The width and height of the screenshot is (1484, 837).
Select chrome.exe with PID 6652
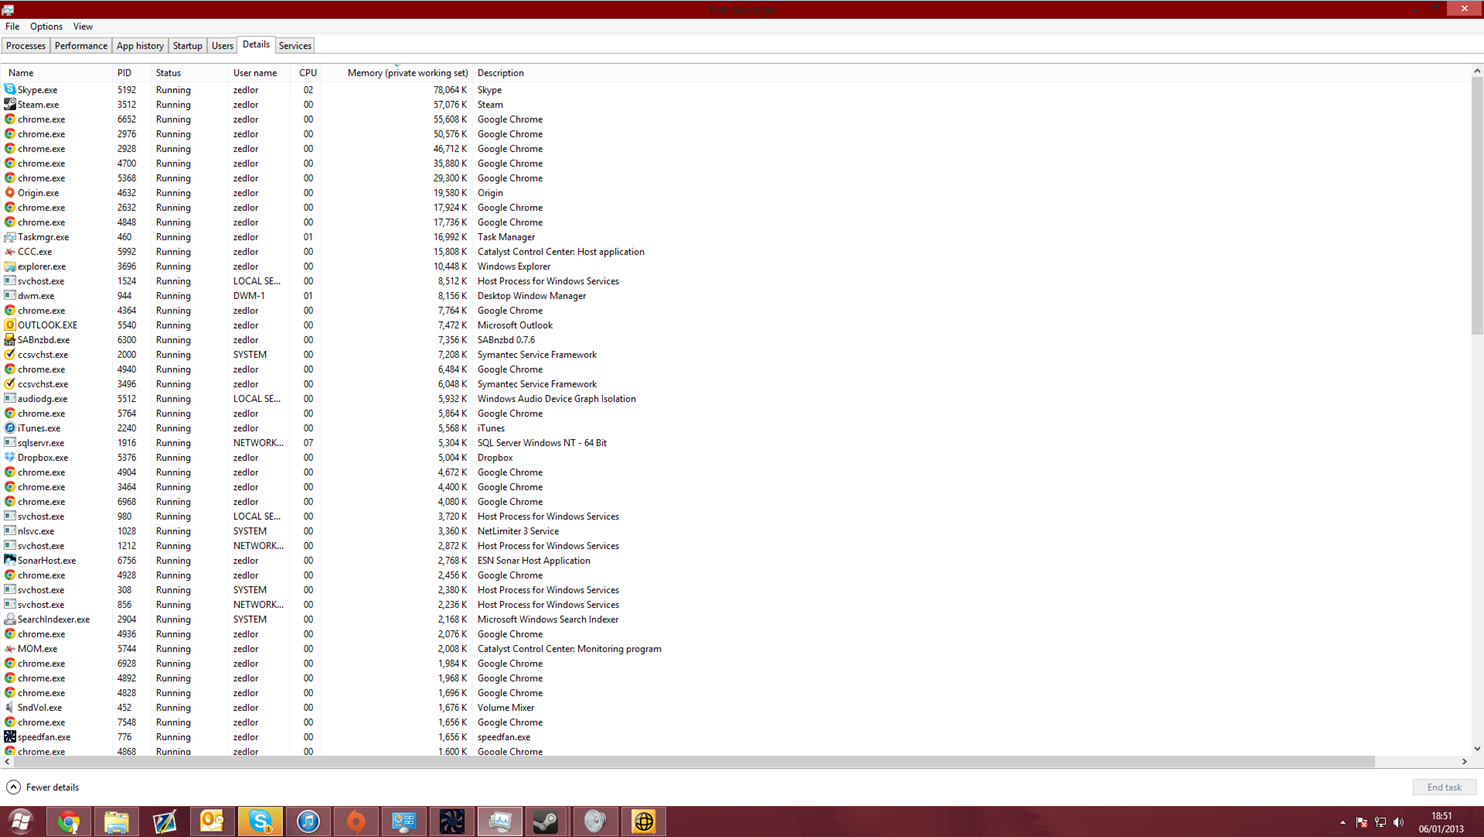pos(41,119)
